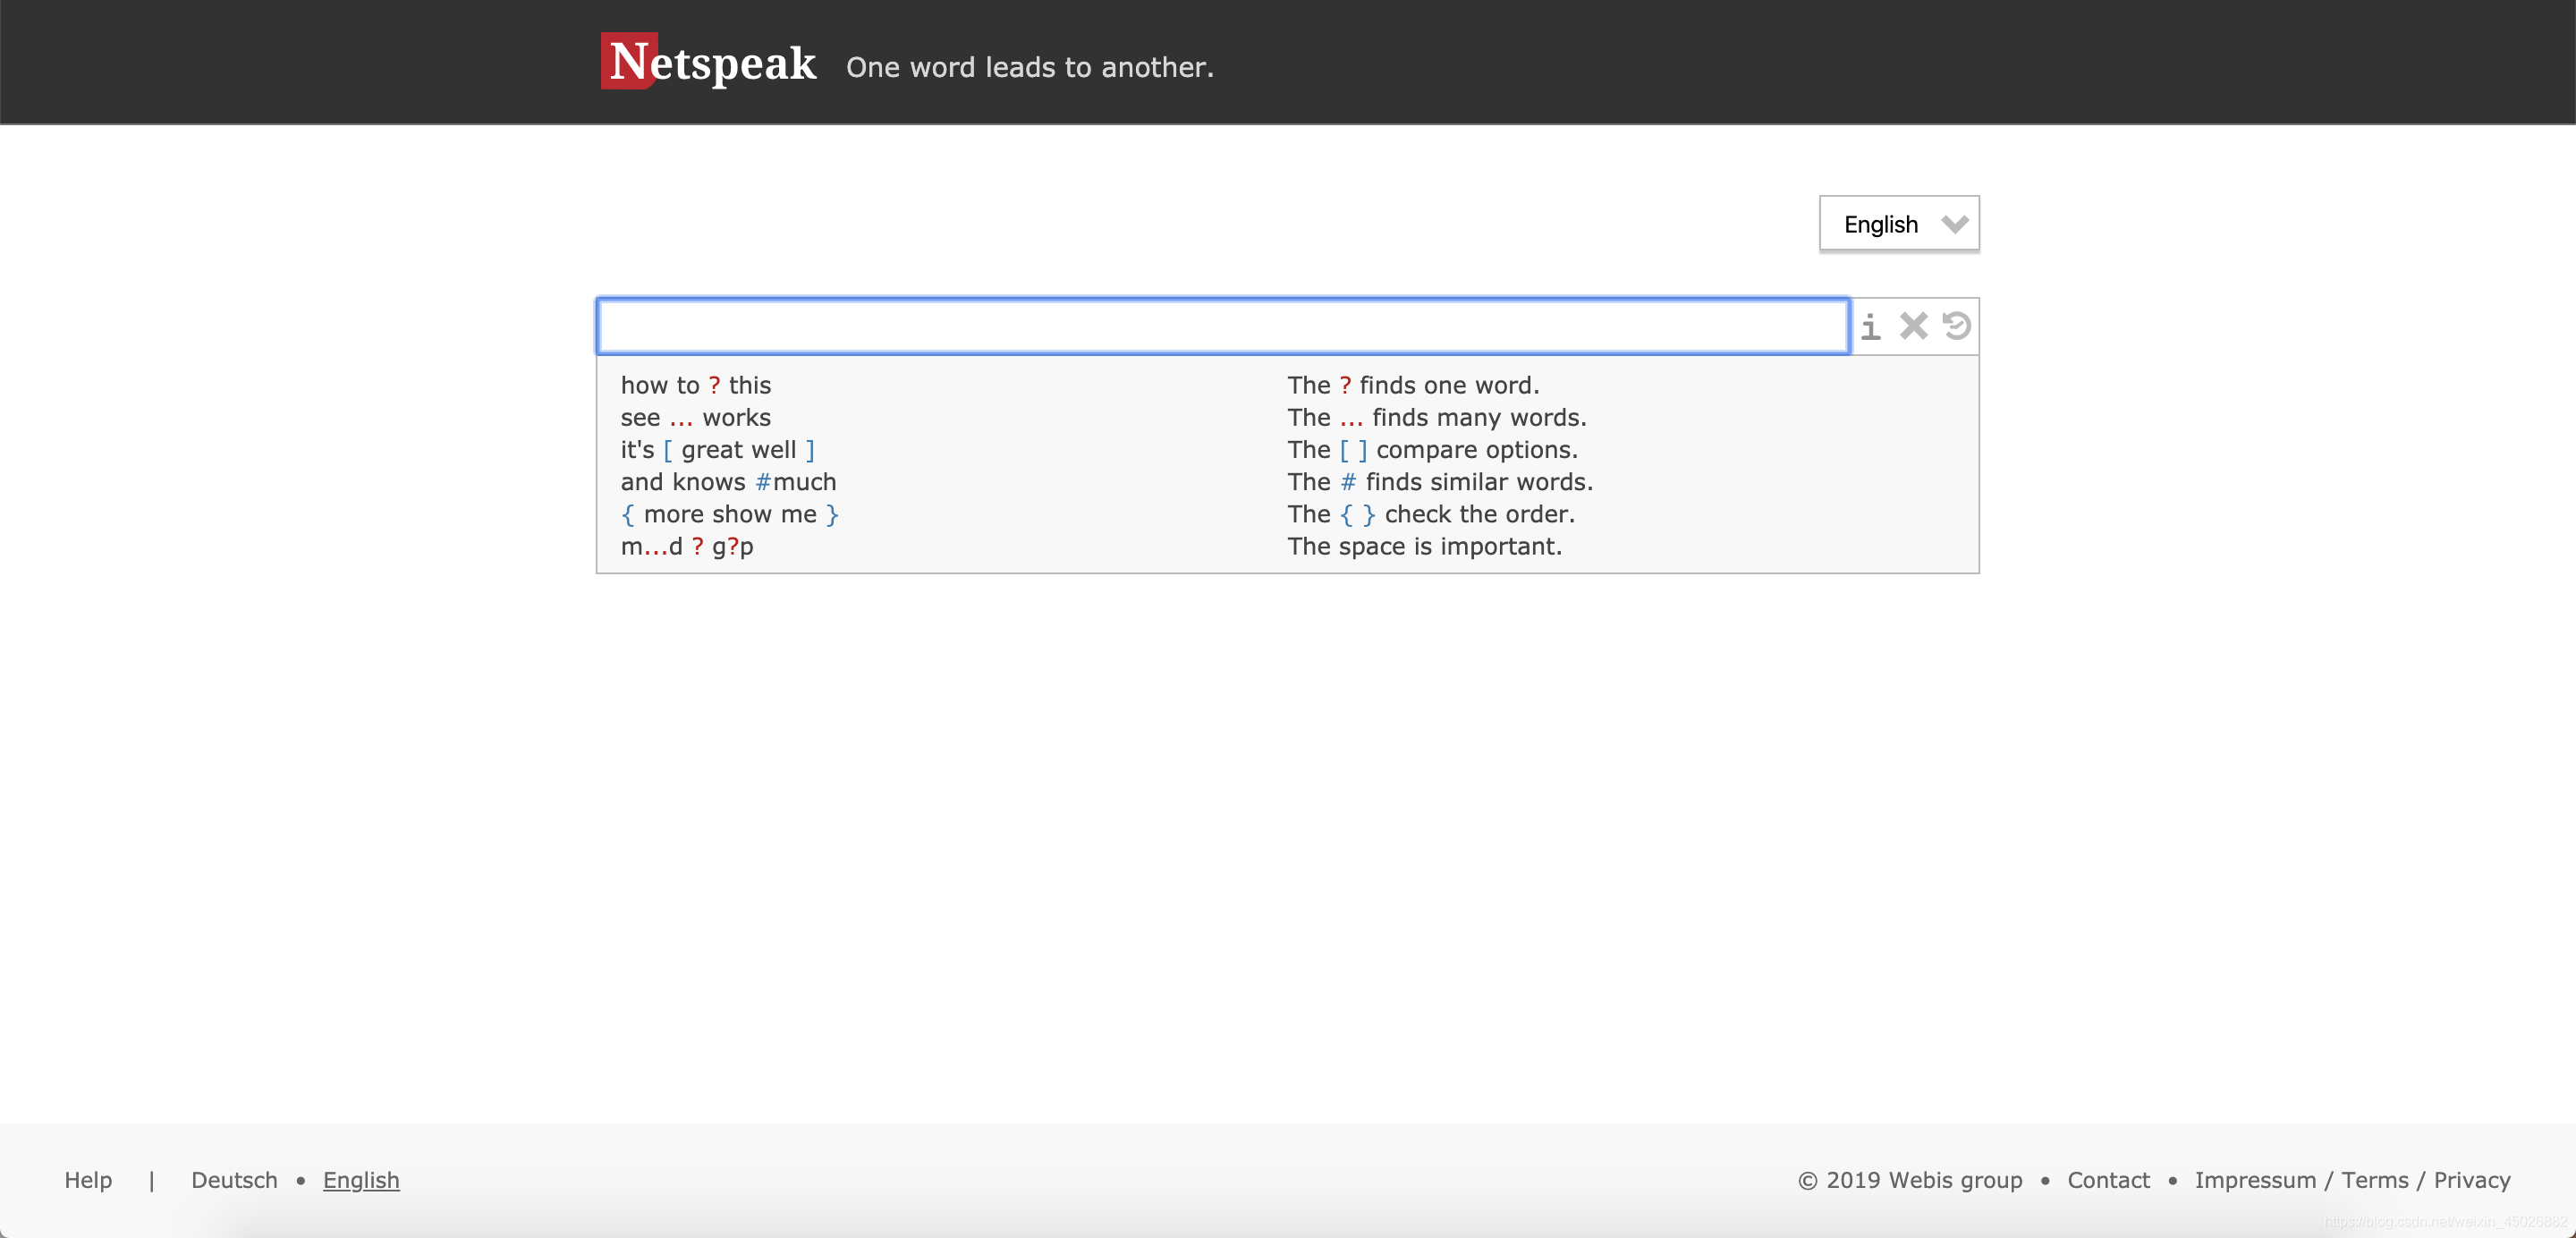Image resolution: width=2576 pixels, height=1238 pixels.
Task: Open the language selector labeled English
Action: point(1881,224)
